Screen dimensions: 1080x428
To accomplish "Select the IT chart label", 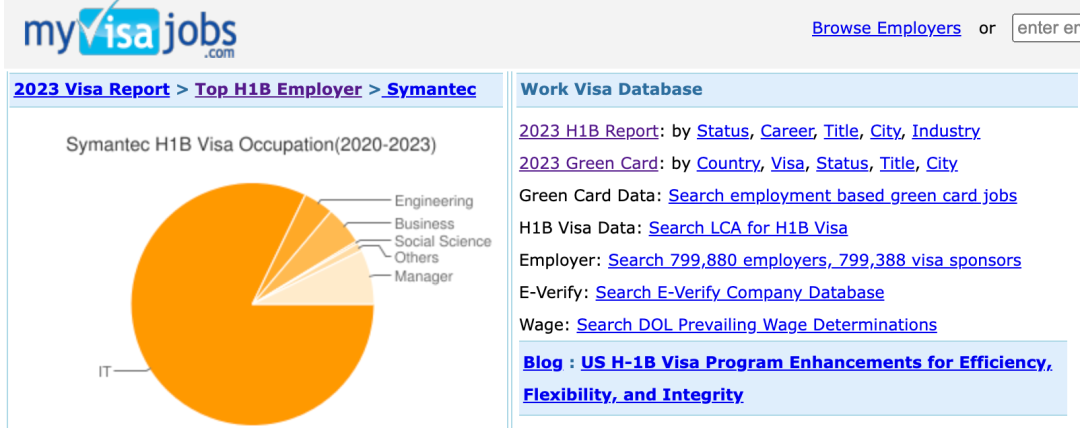I will coord(104,372).
